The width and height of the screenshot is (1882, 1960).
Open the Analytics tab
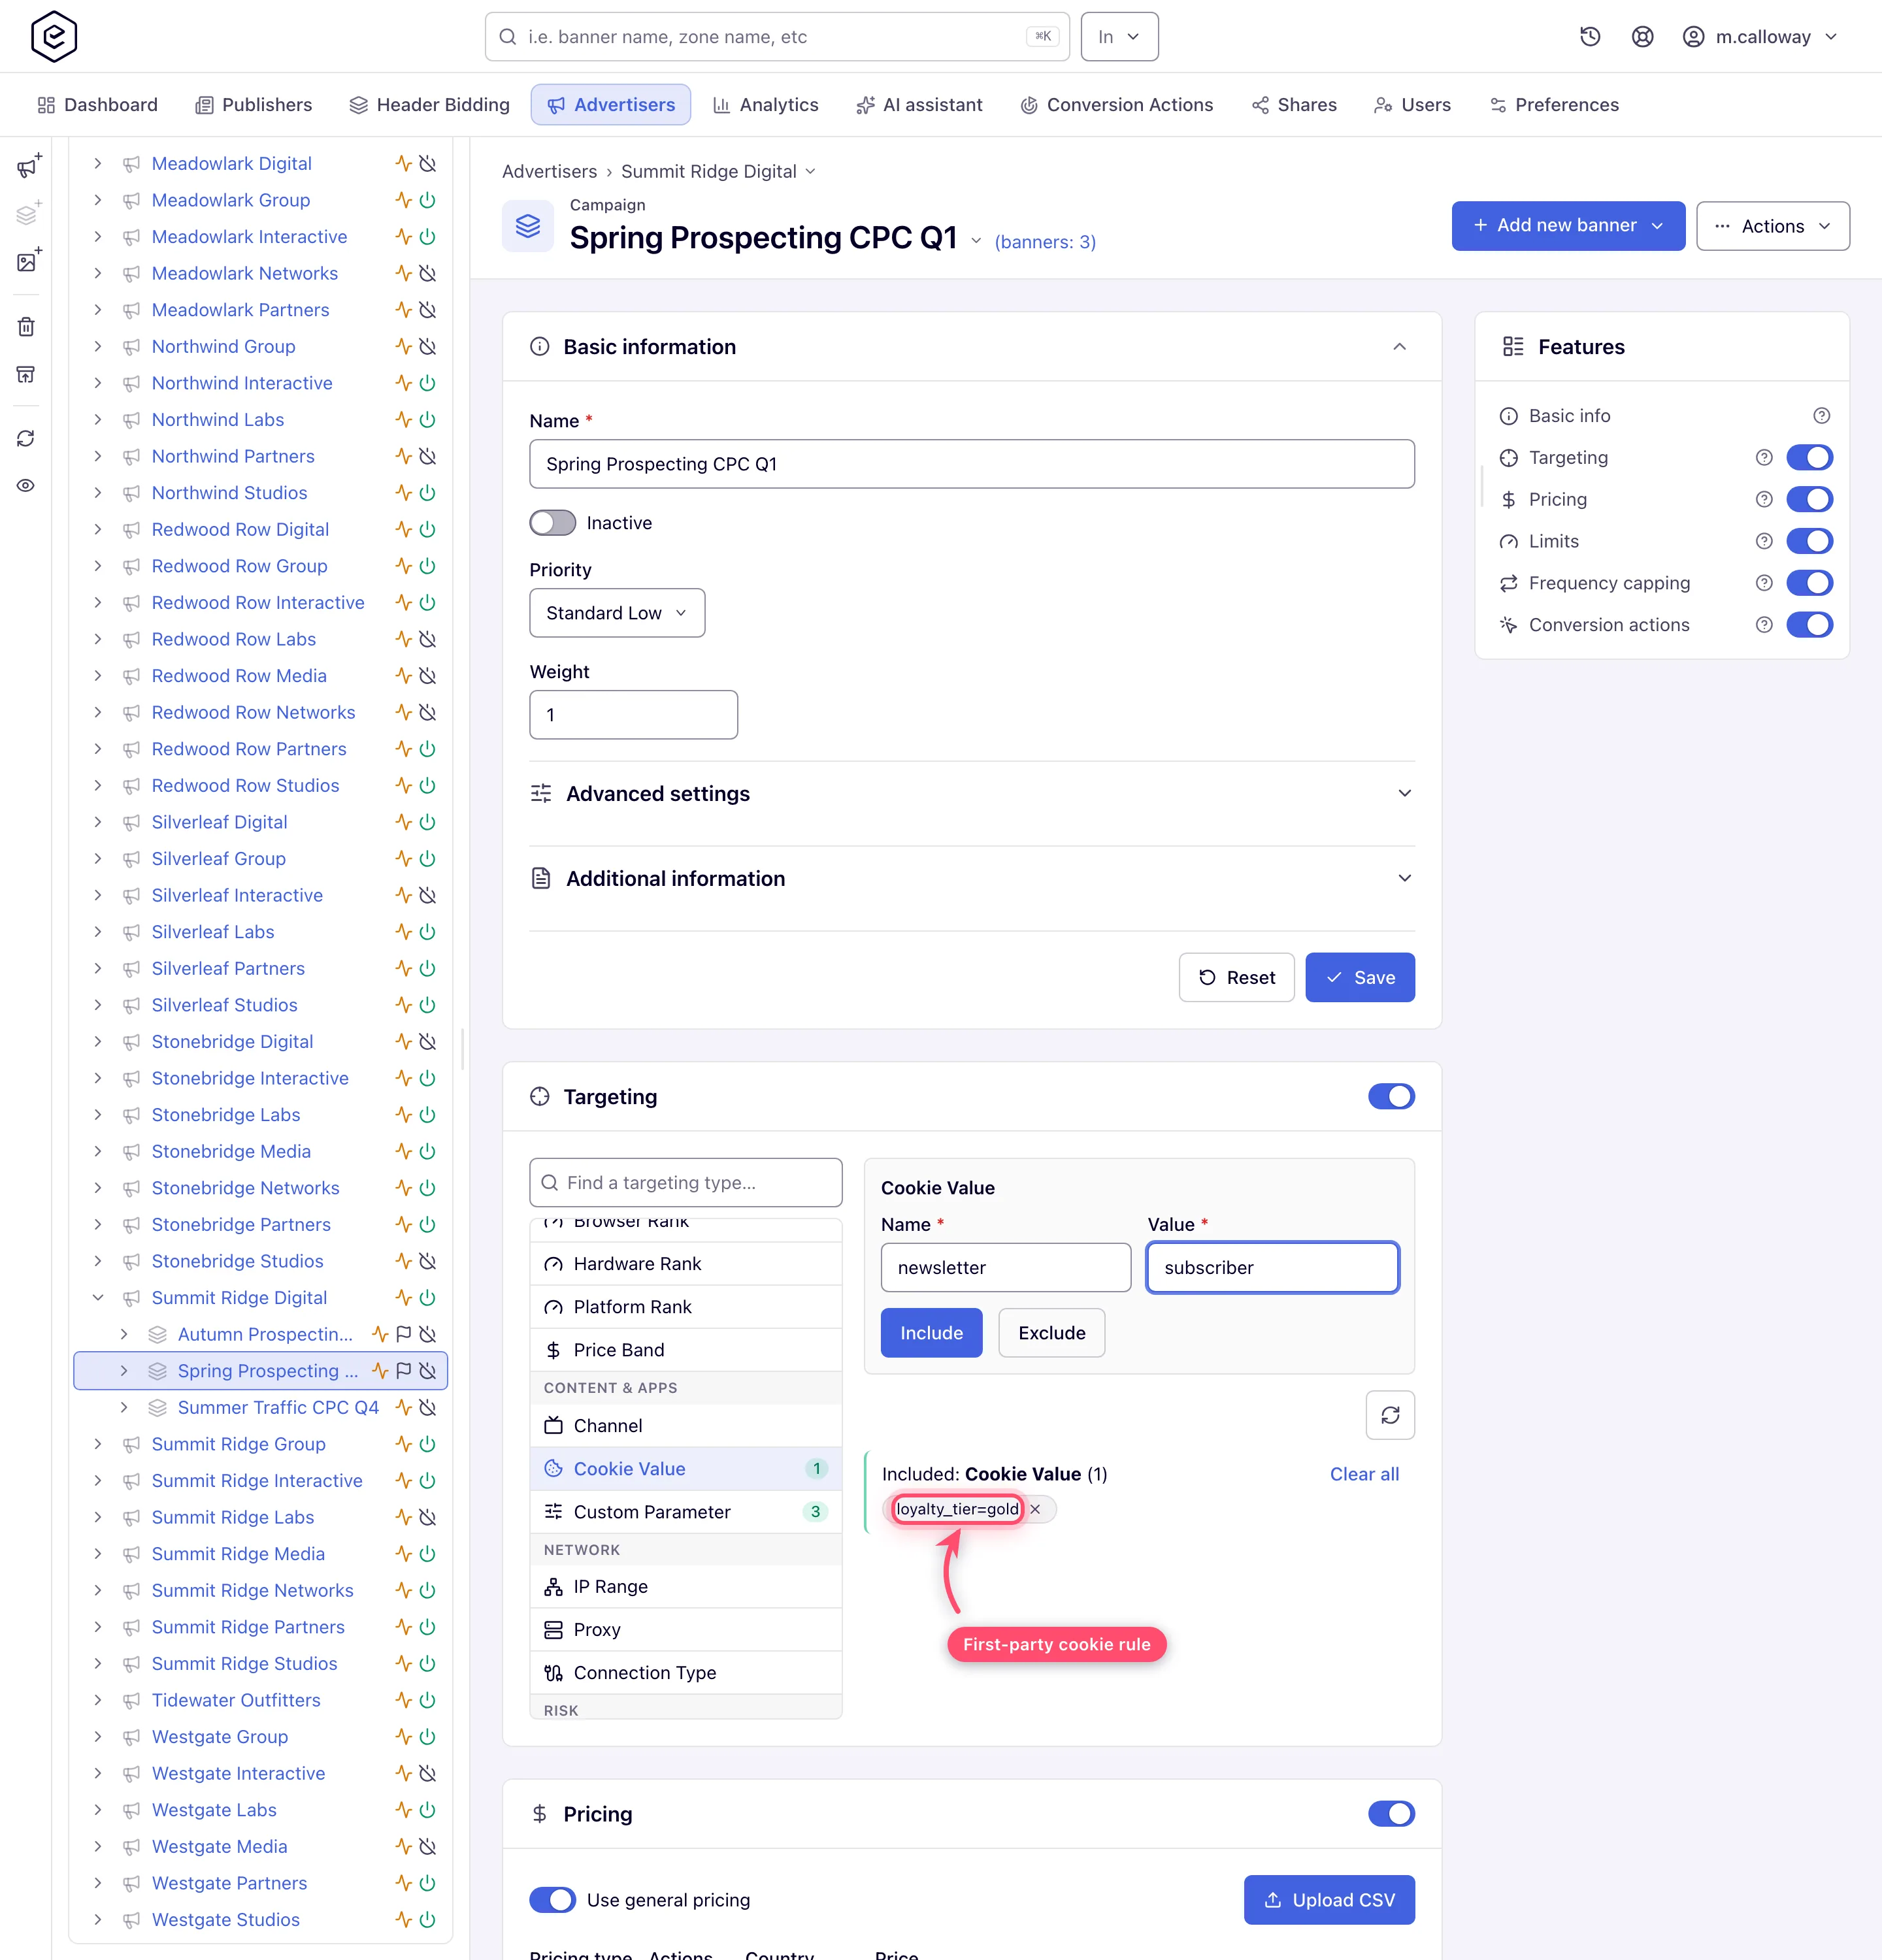(x=765, y=105)
